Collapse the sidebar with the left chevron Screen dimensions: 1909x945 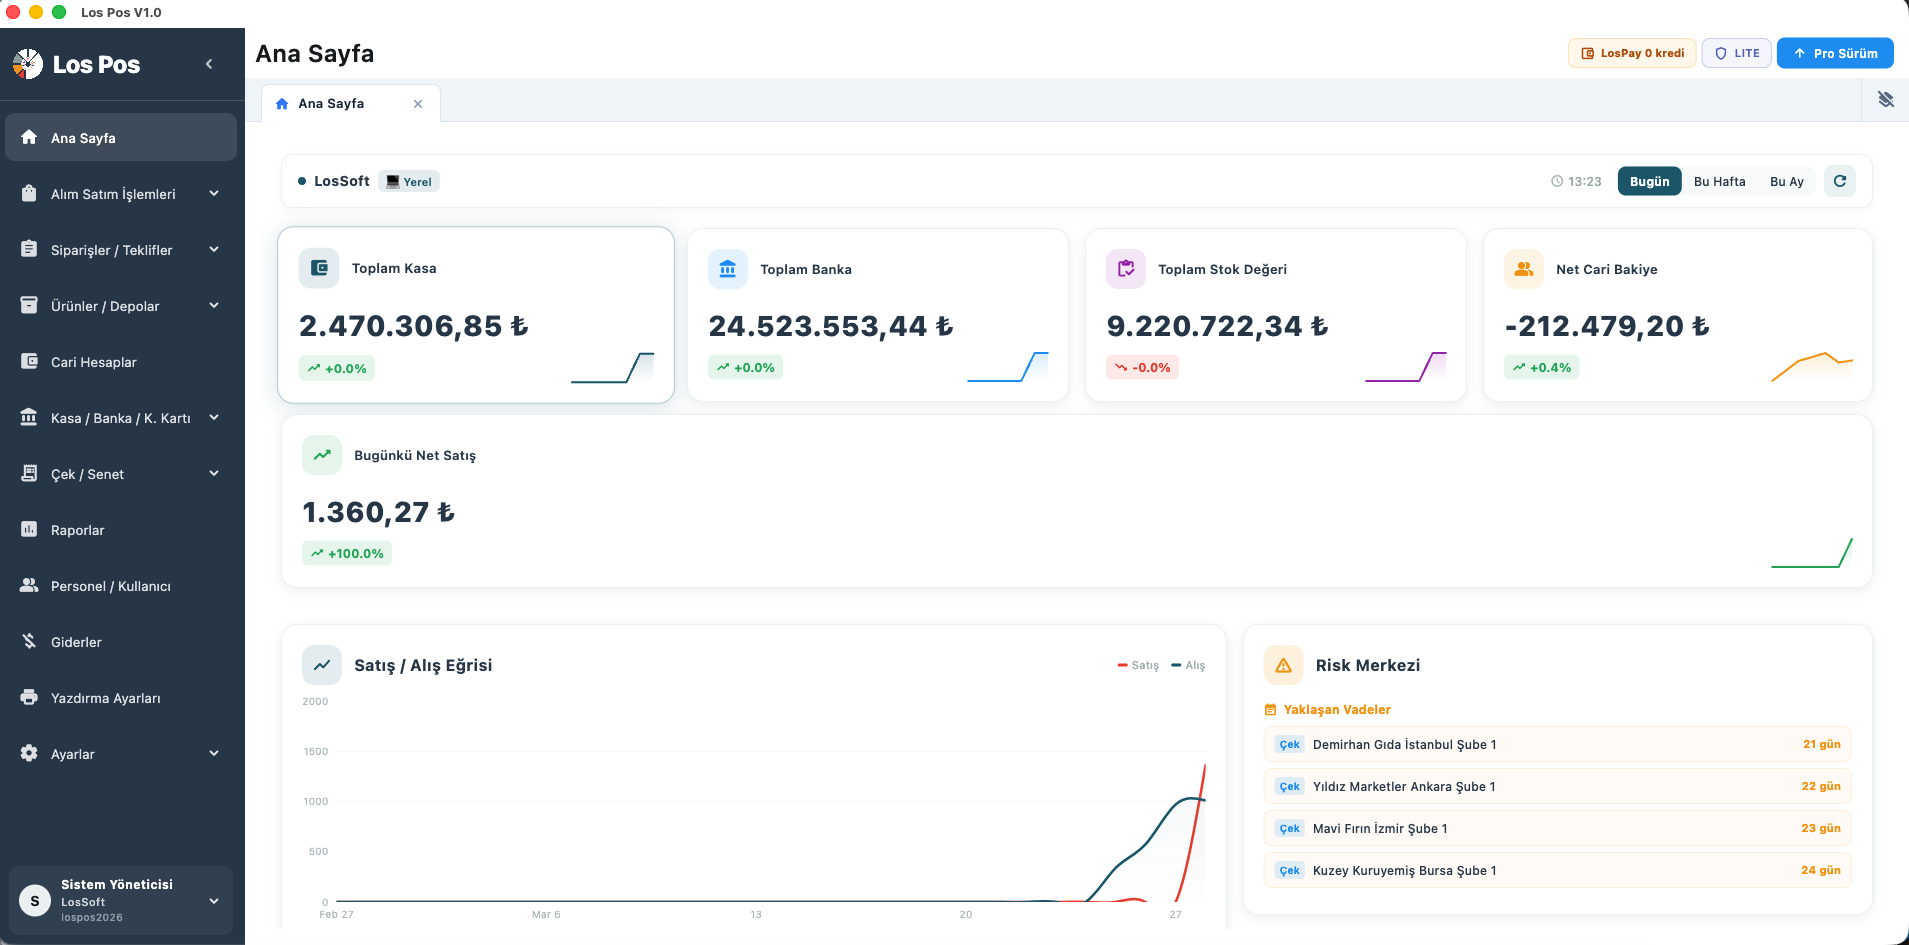point(209,64)
